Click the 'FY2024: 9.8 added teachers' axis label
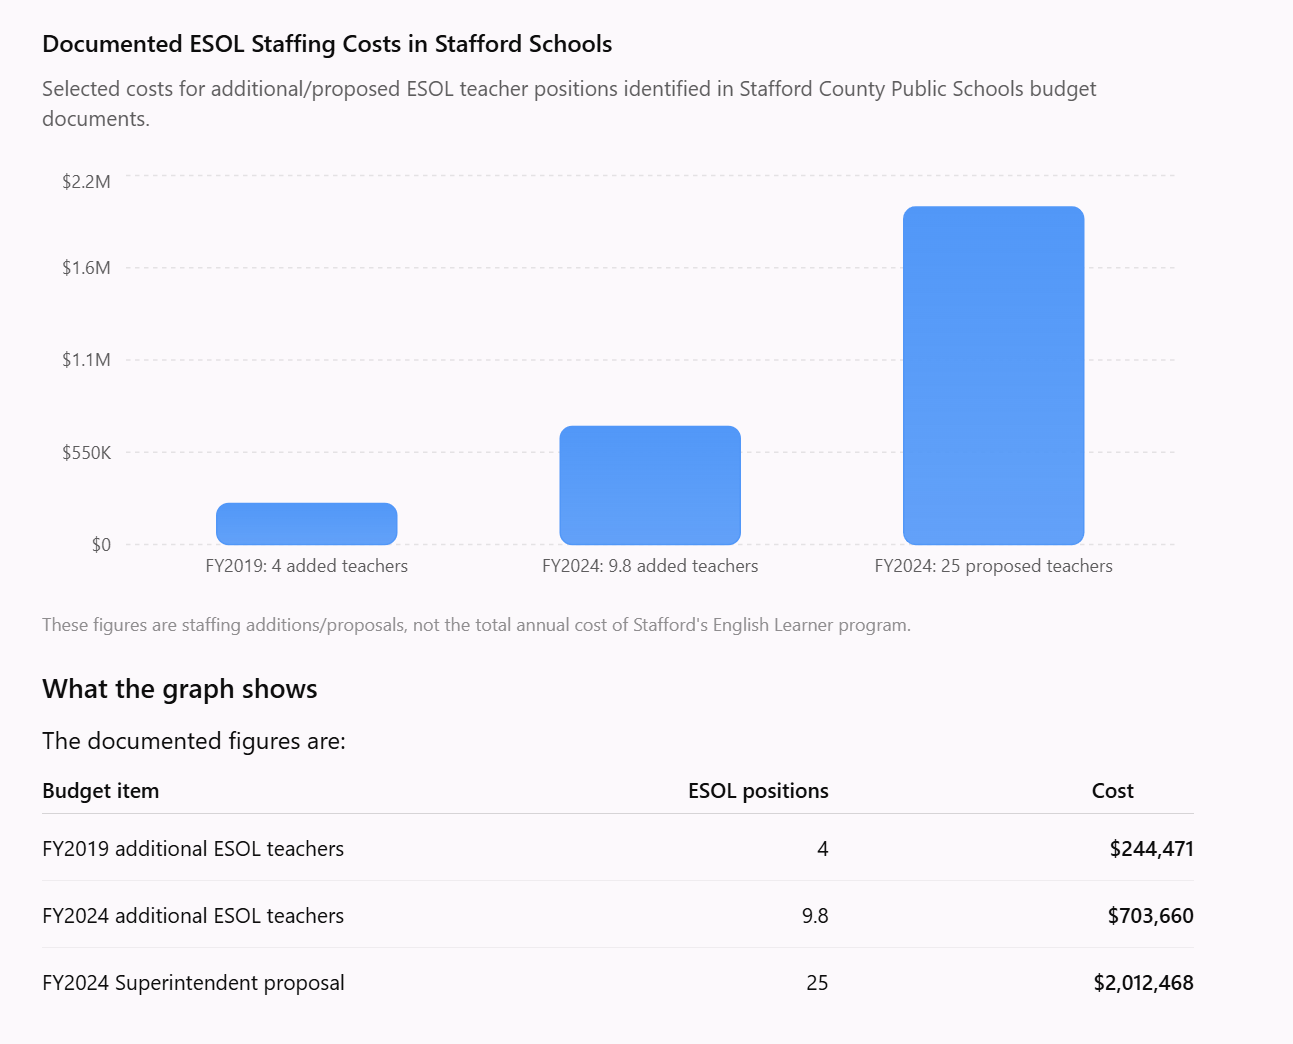 pyautogui.click(x=650, y=566)
